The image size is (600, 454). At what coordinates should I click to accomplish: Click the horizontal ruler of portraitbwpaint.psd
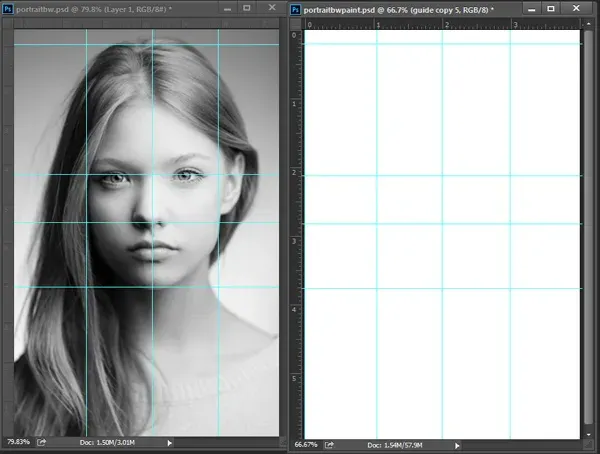click(442, 24)
